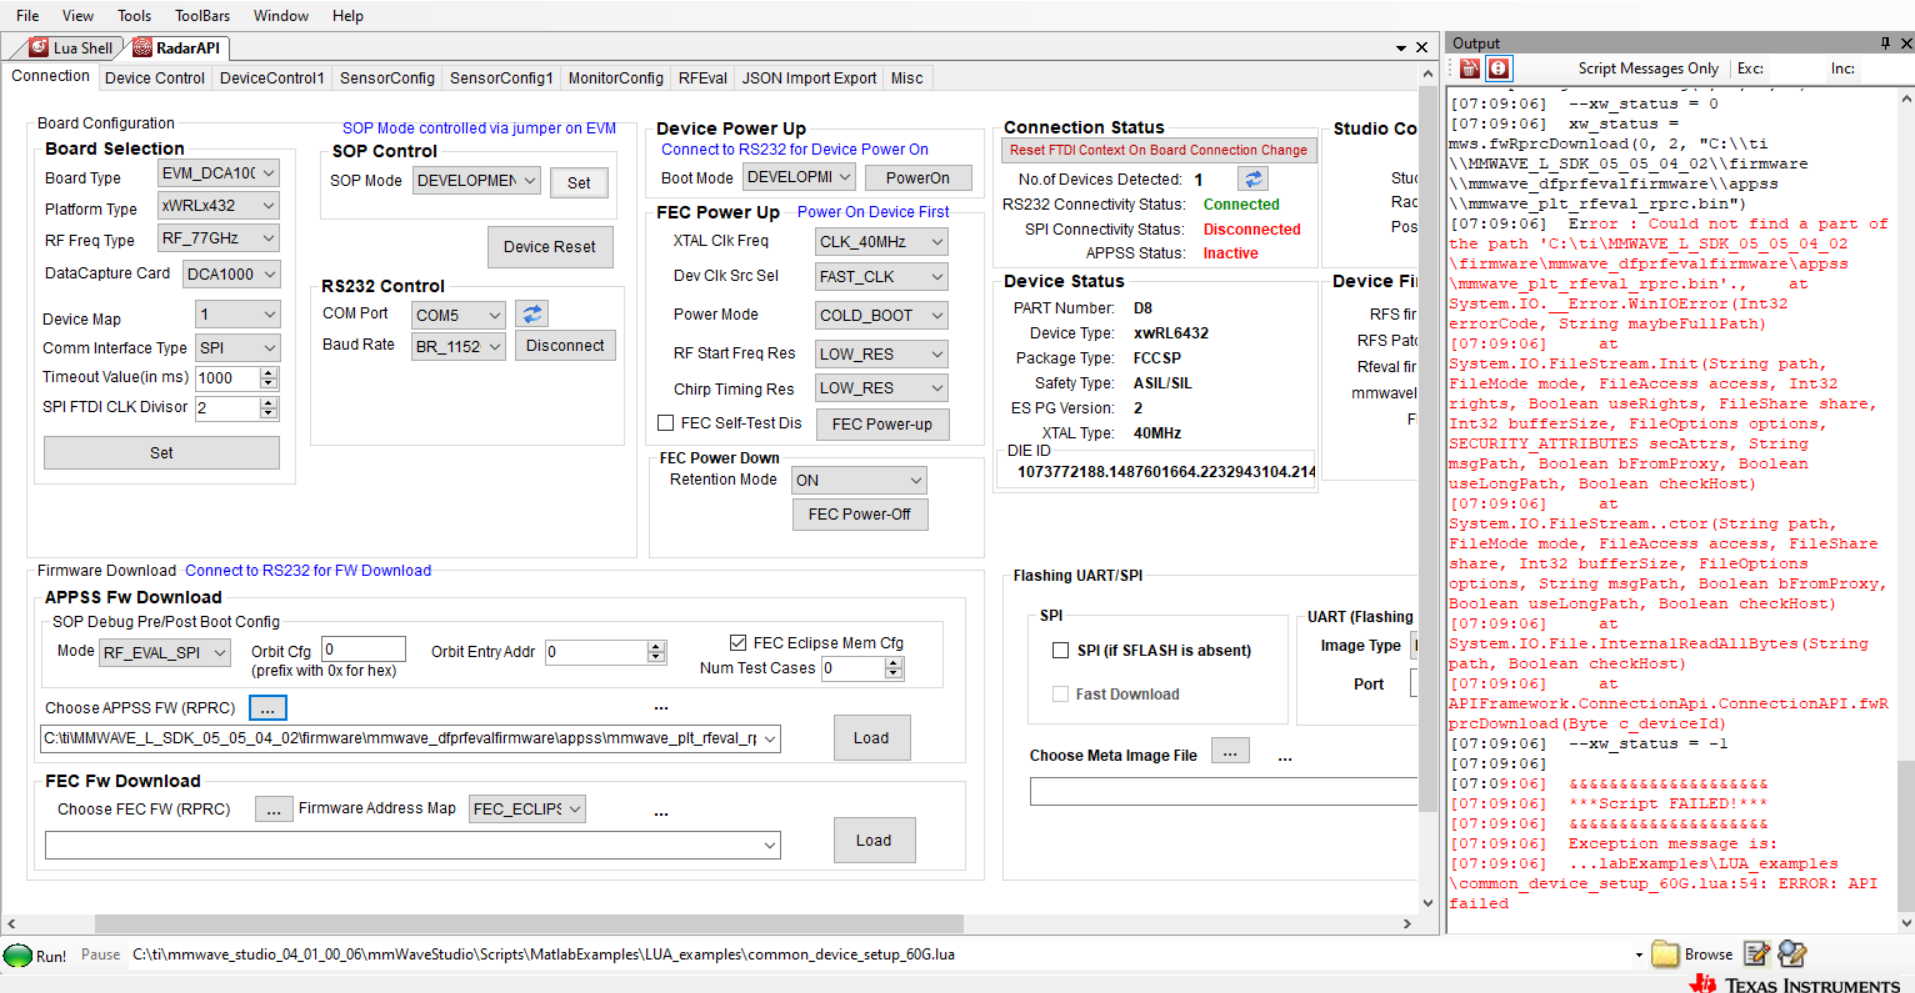1915x993 pixels.
Task: Click Set in the Board Selection group
Action: point(161,453)
